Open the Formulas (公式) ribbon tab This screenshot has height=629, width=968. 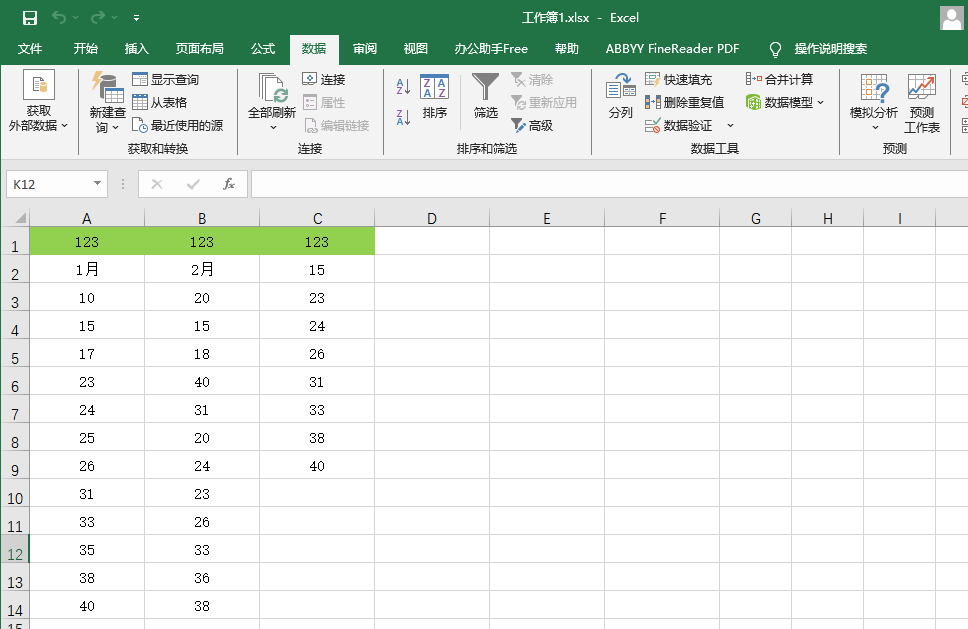263,49
